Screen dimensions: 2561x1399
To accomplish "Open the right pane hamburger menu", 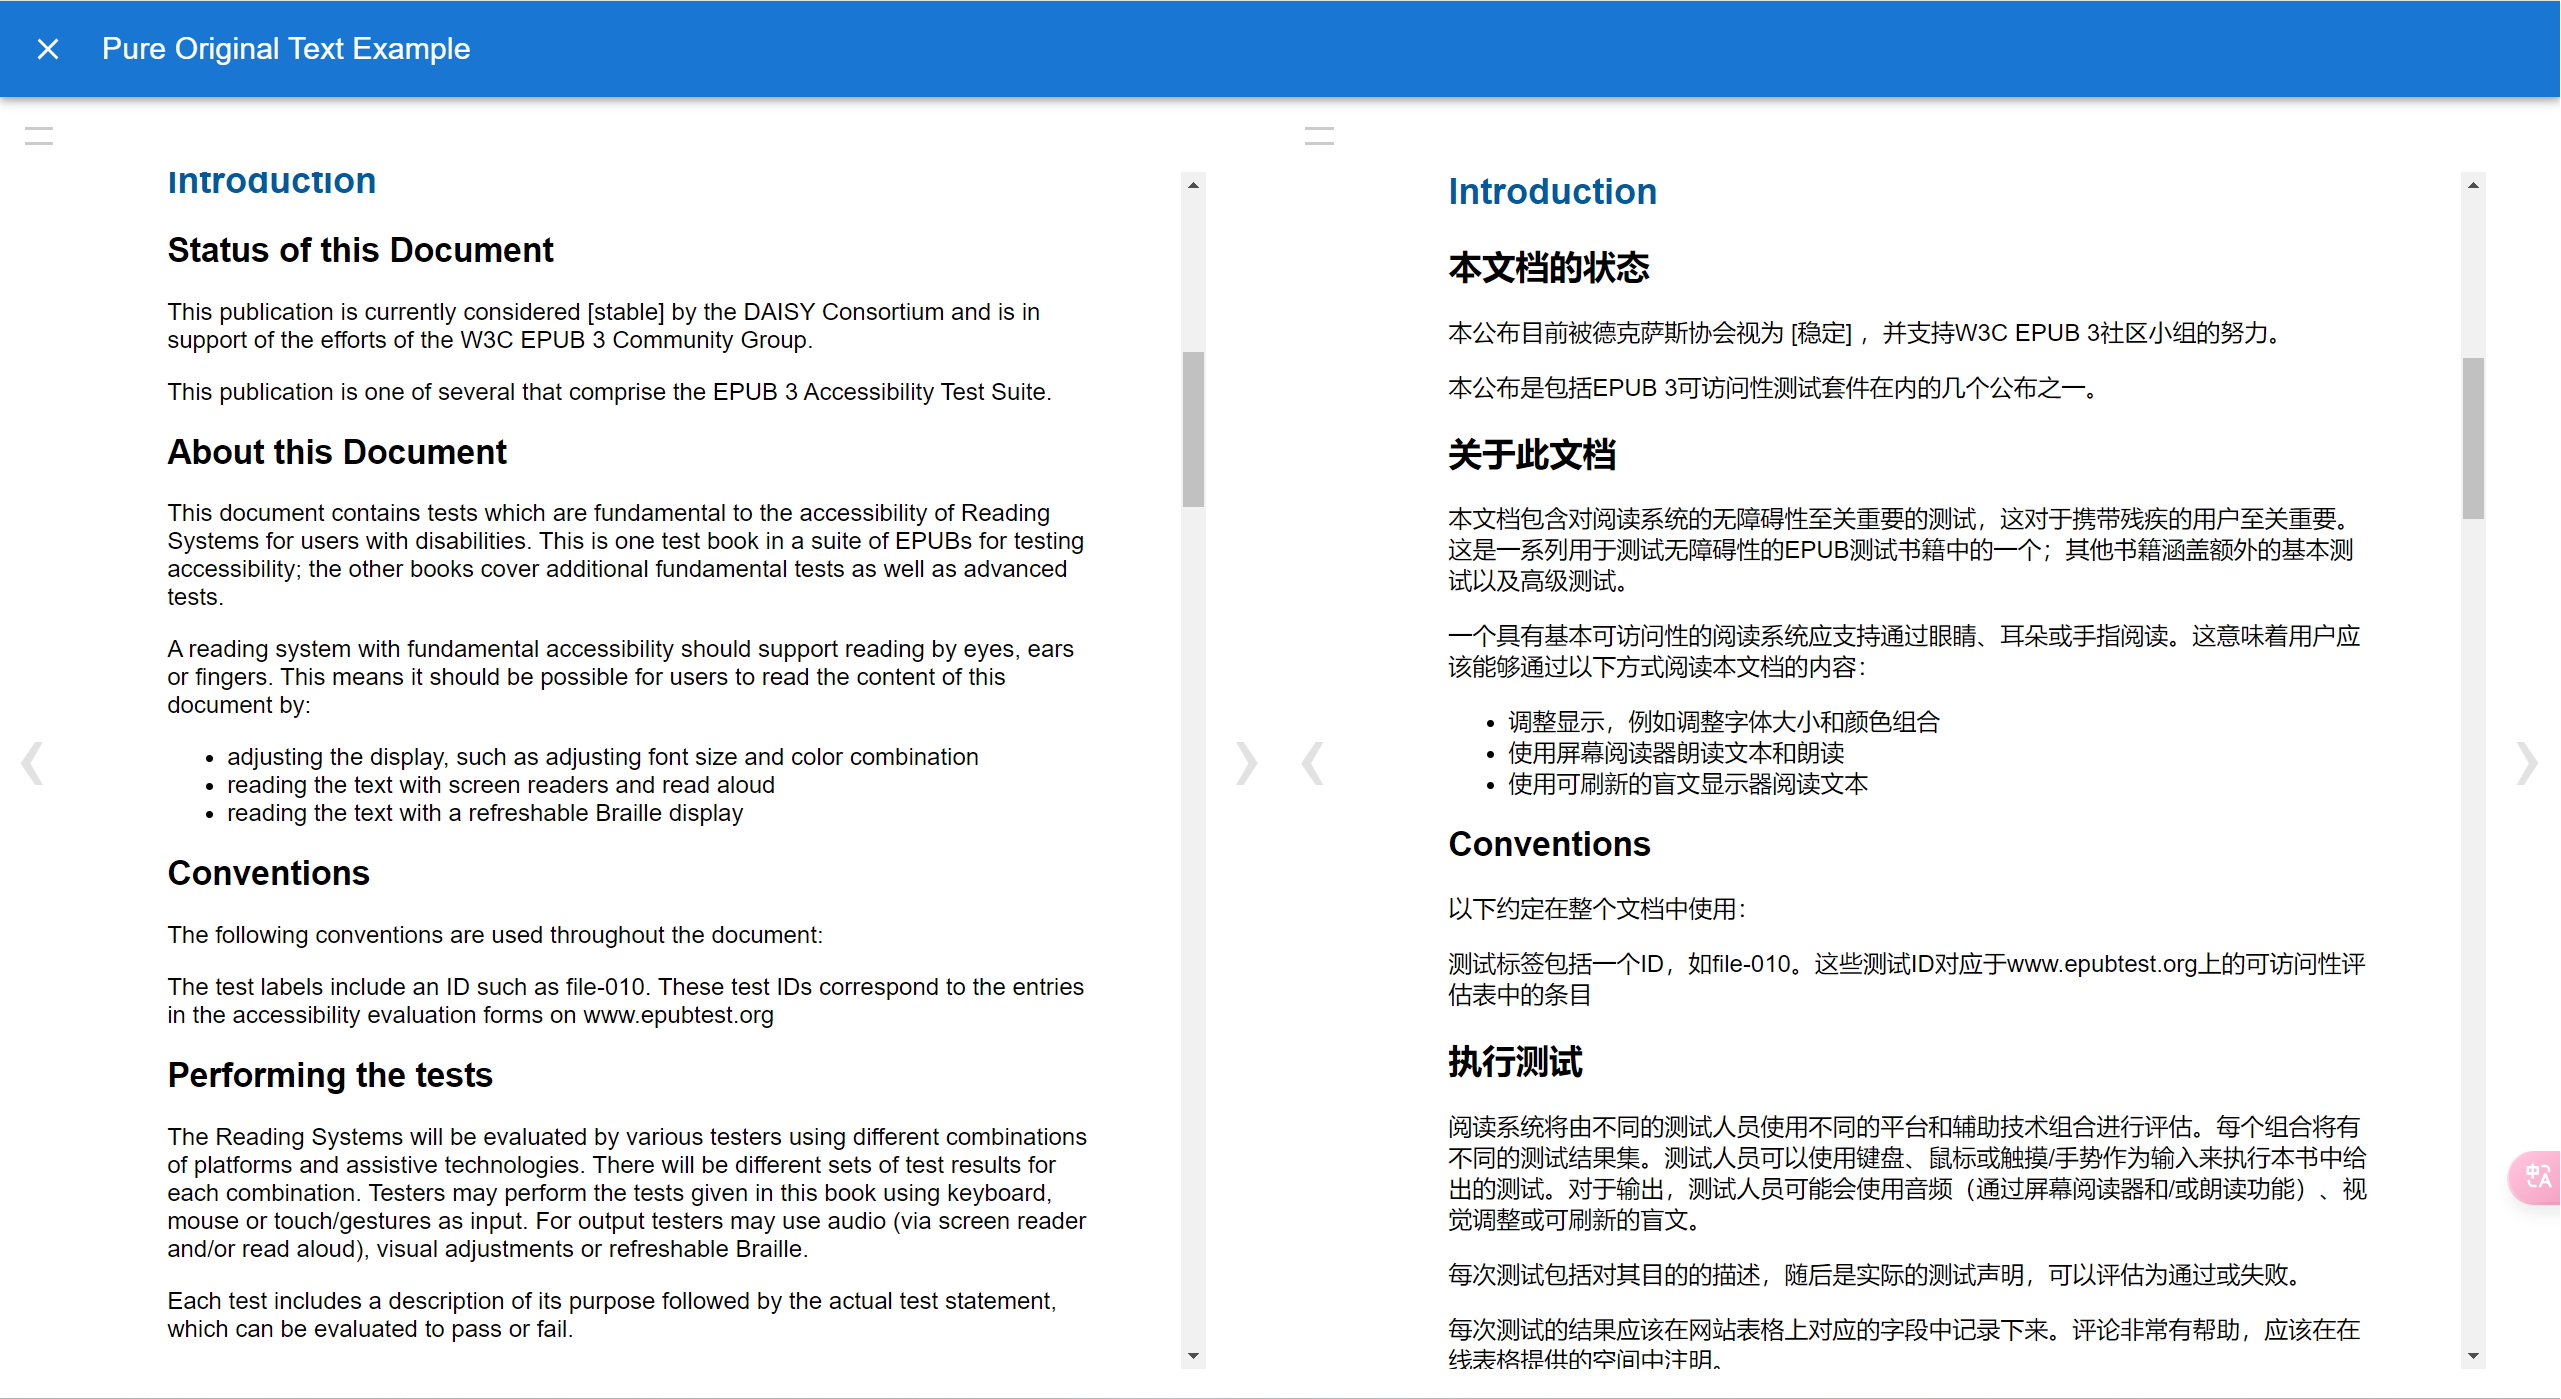I will point(1319,137).
